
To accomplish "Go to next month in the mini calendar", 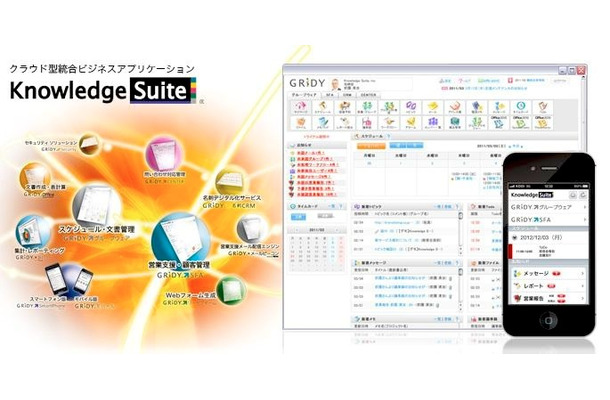I will [x=337, y=230].
